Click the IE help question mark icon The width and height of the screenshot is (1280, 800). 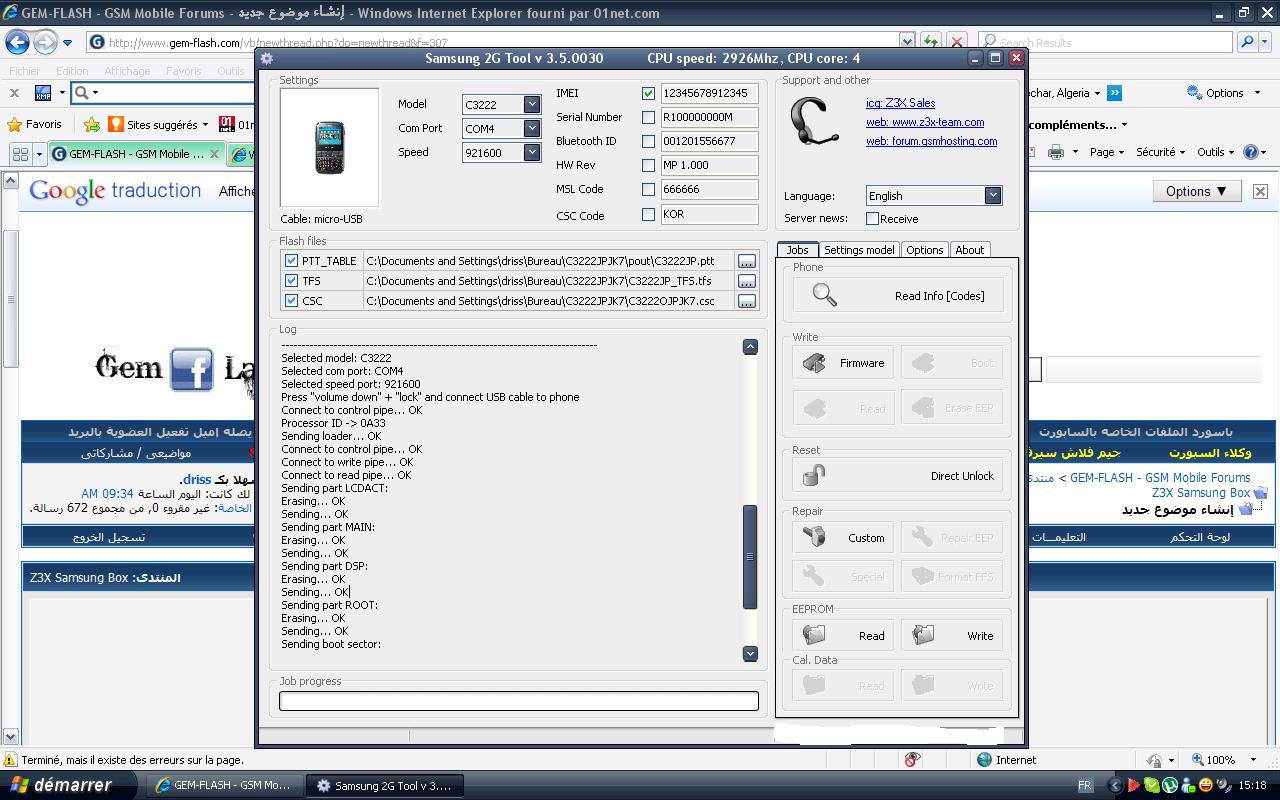click(1250, 152)
